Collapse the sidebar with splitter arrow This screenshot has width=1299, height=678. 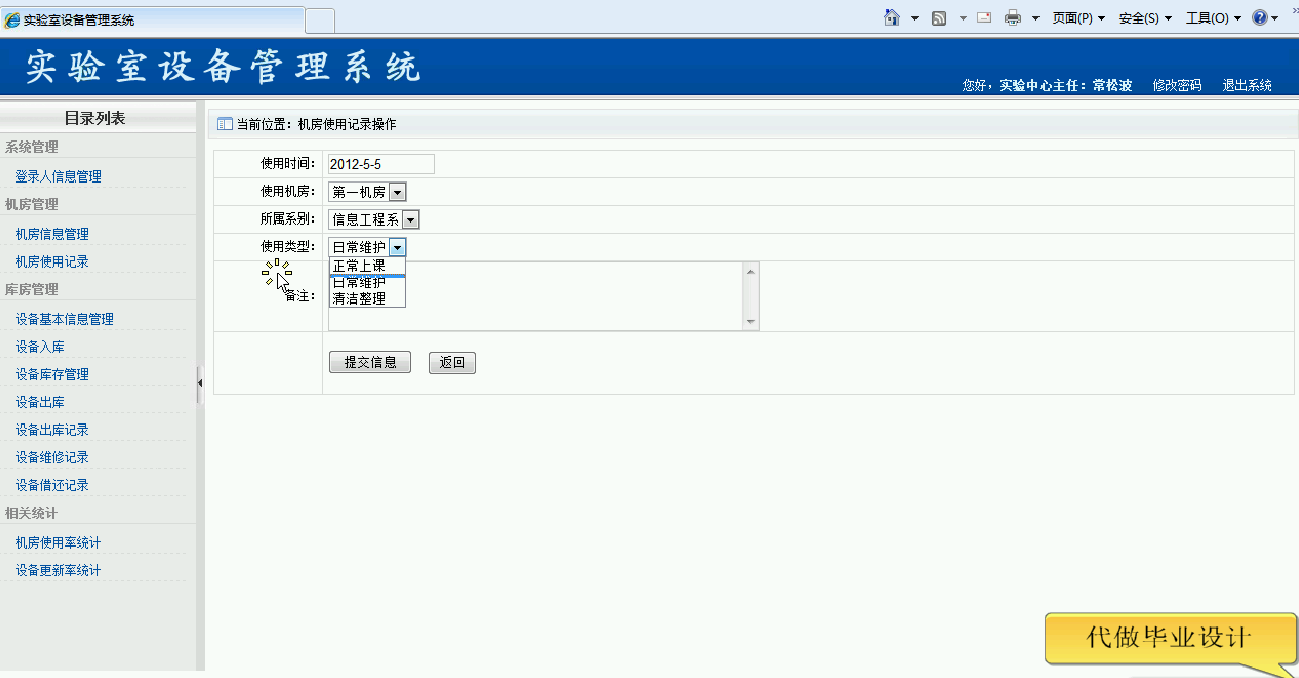point(200,383)
